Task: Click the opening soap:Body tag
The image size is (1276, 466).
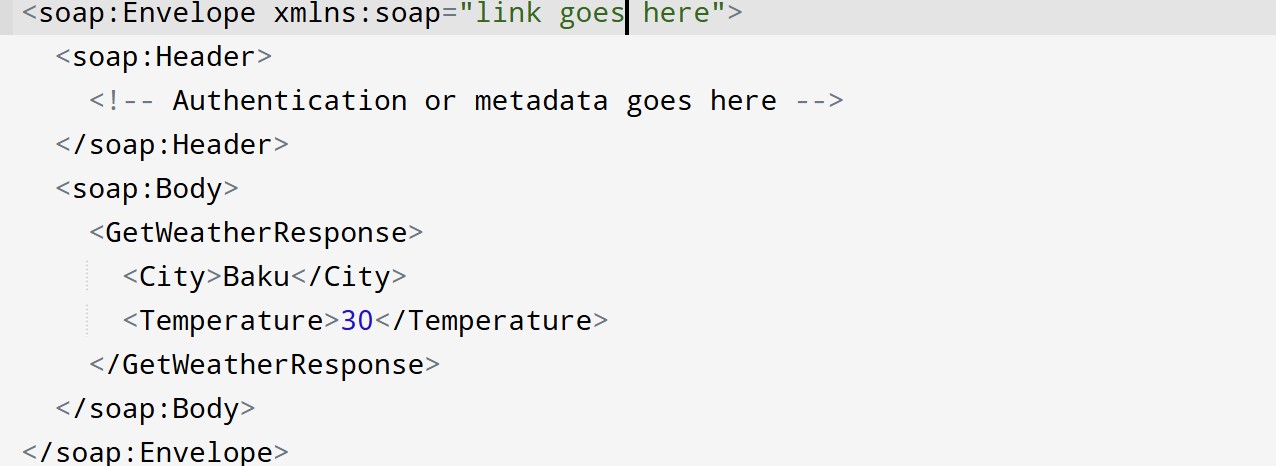Action: click(147, 189)
